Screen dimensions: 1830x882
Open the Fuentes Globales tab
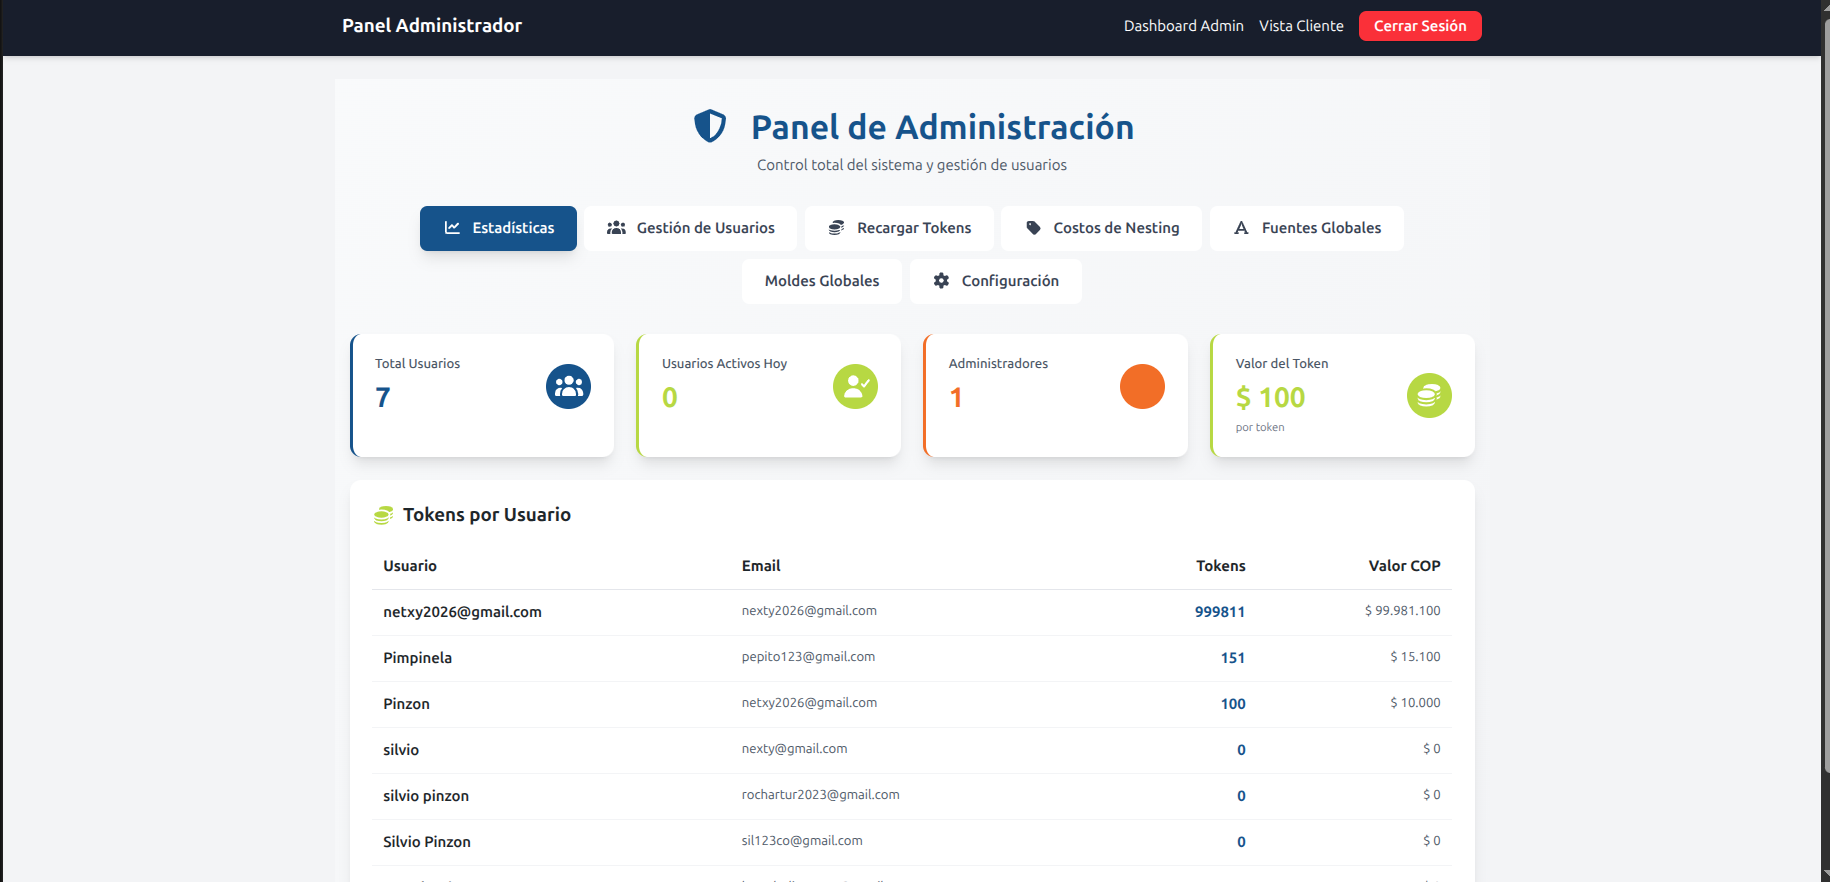(1307, 228)
